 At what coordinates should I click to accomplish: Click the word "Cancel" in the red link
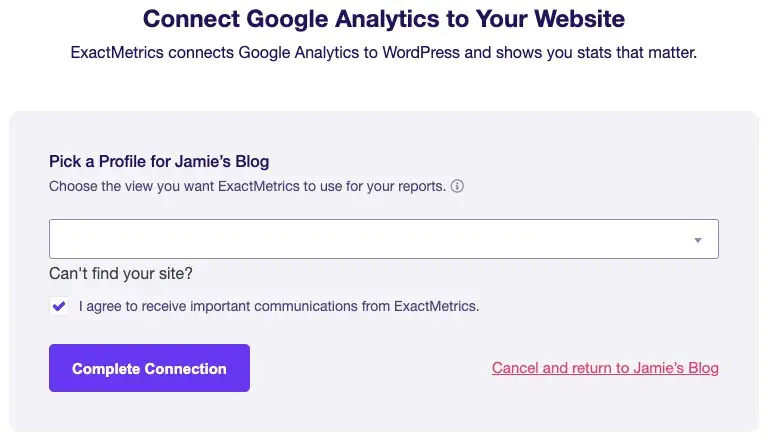(x=516, y=368)
